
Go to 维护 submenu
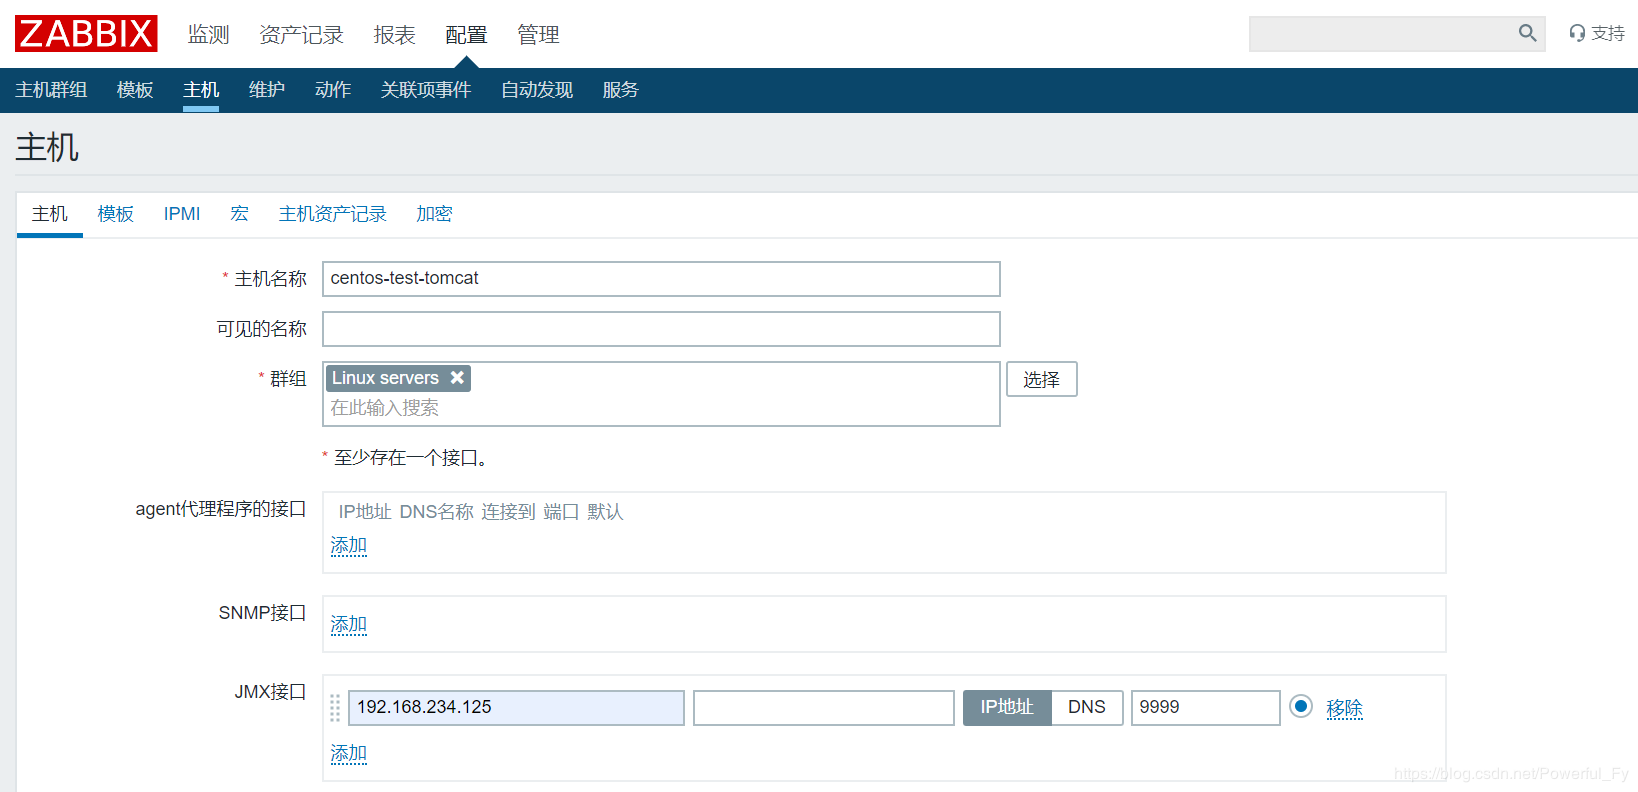267,90
